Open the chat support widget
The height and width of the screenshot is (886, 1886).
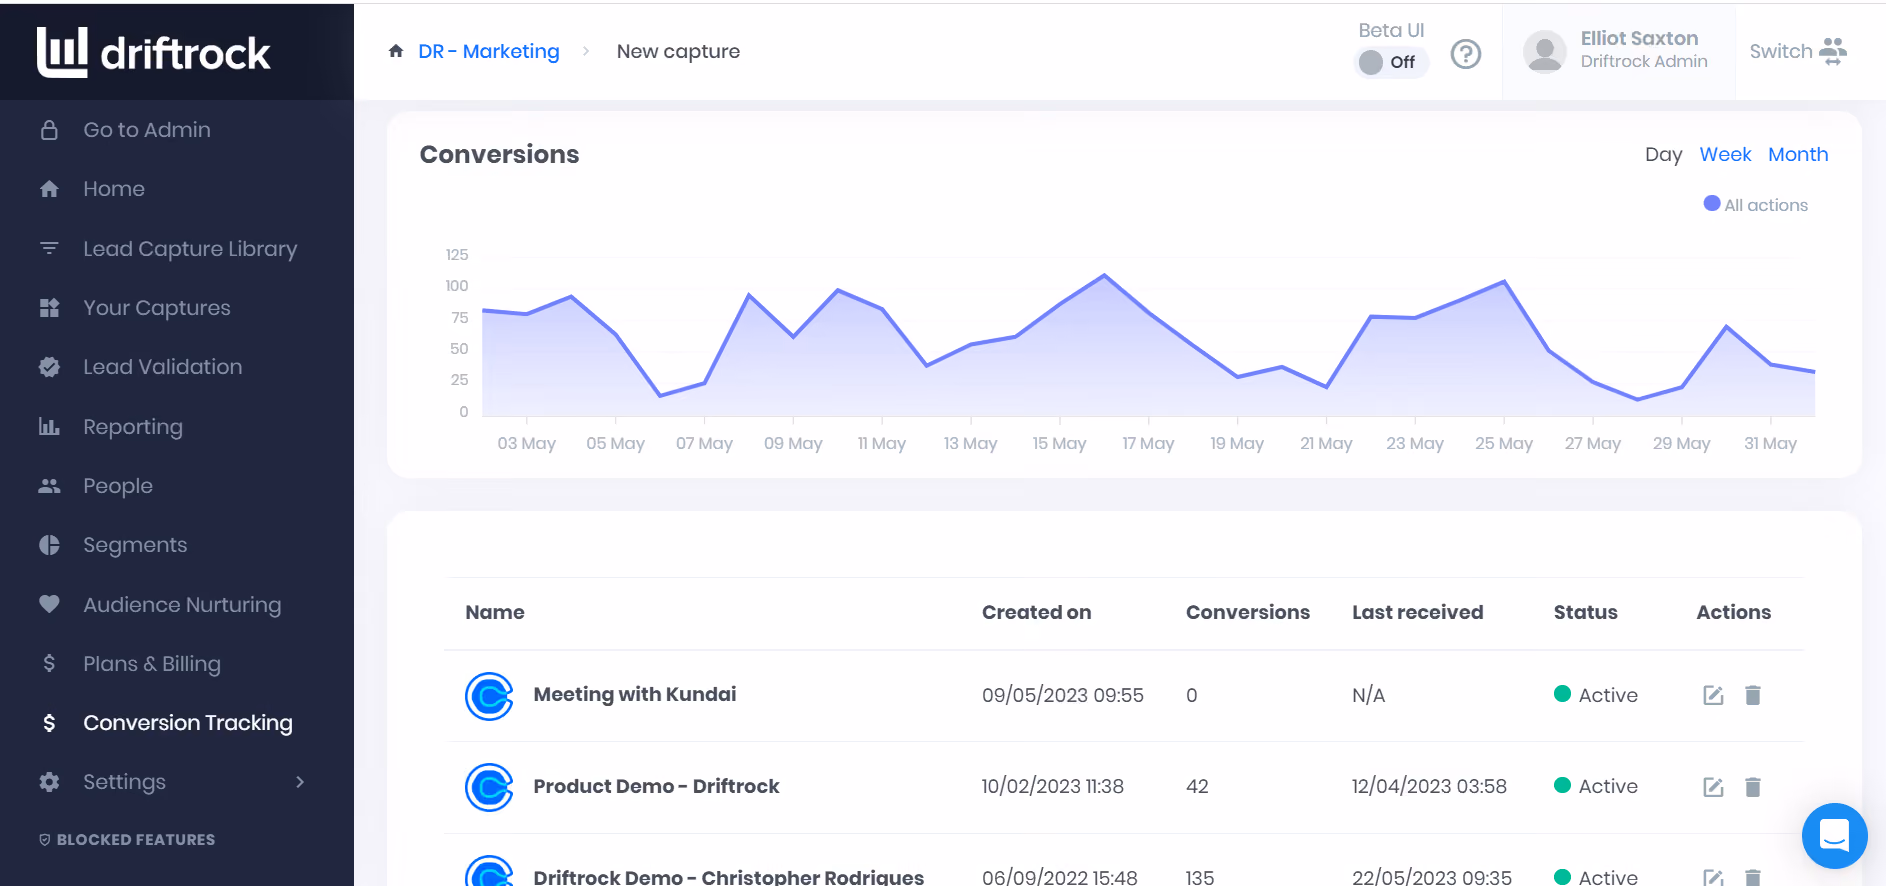click(1834, 836)
